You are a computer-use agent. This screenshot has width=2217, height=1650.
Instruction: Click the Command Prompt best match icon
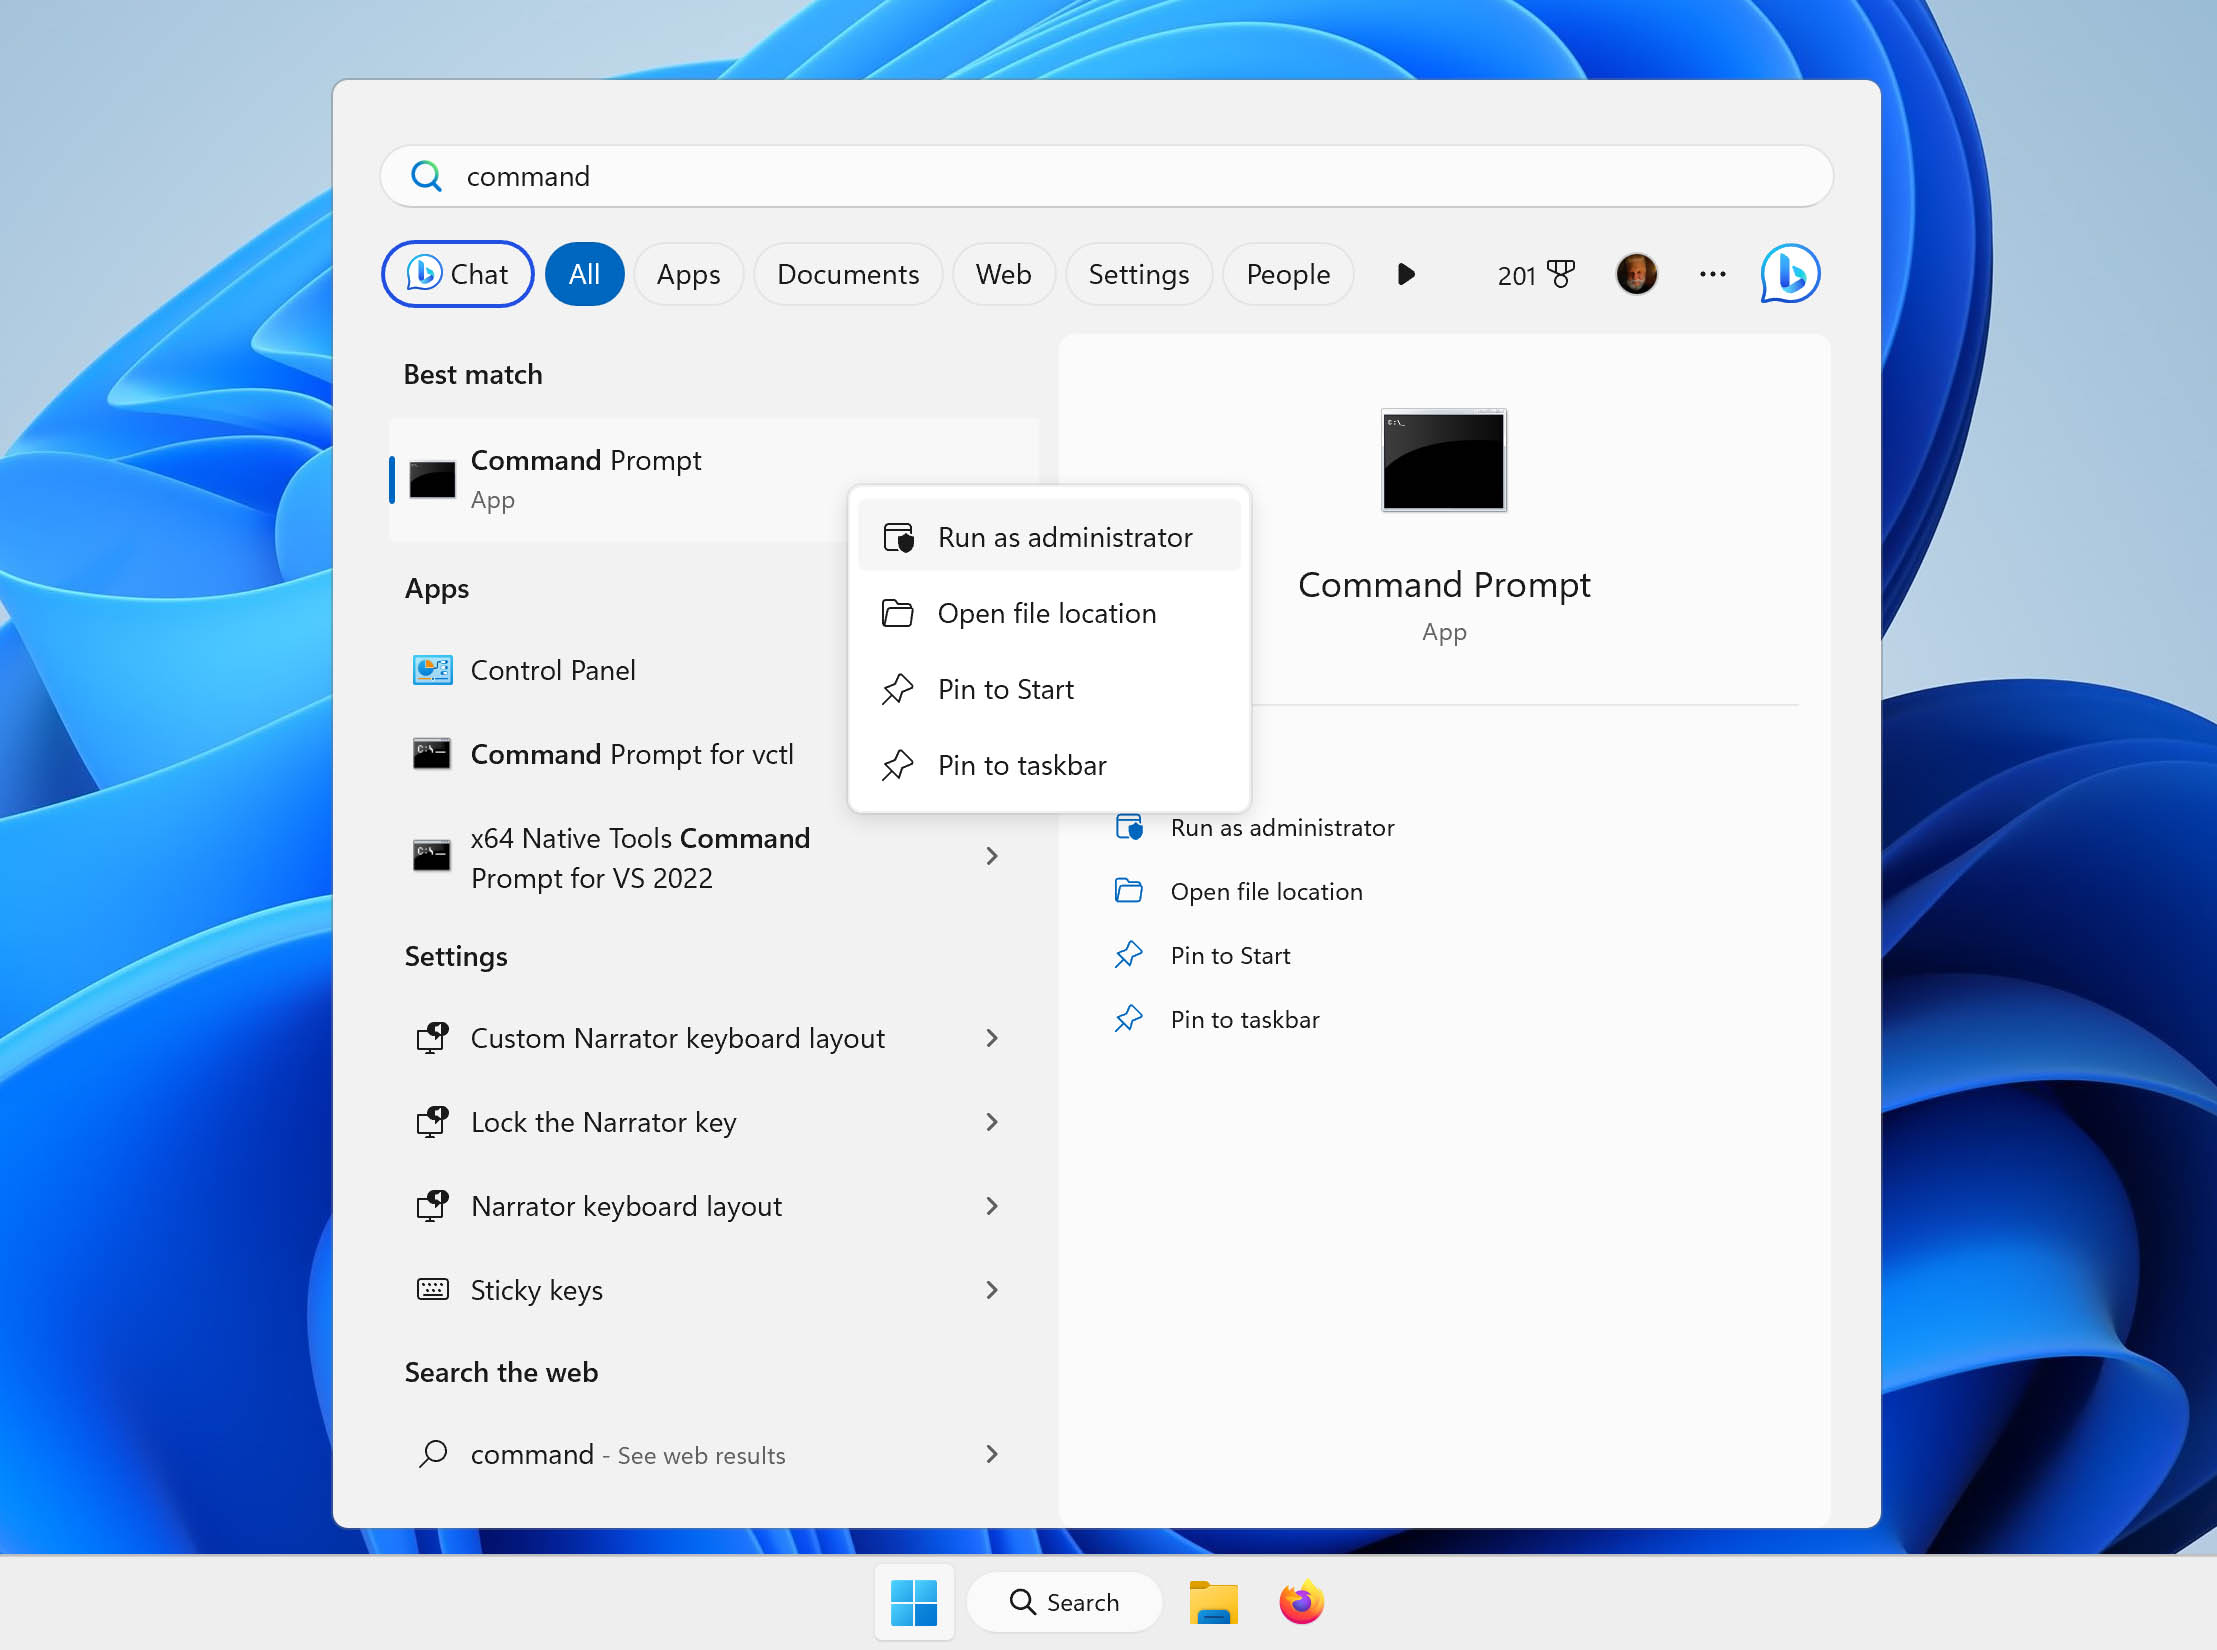pos(432,479)
